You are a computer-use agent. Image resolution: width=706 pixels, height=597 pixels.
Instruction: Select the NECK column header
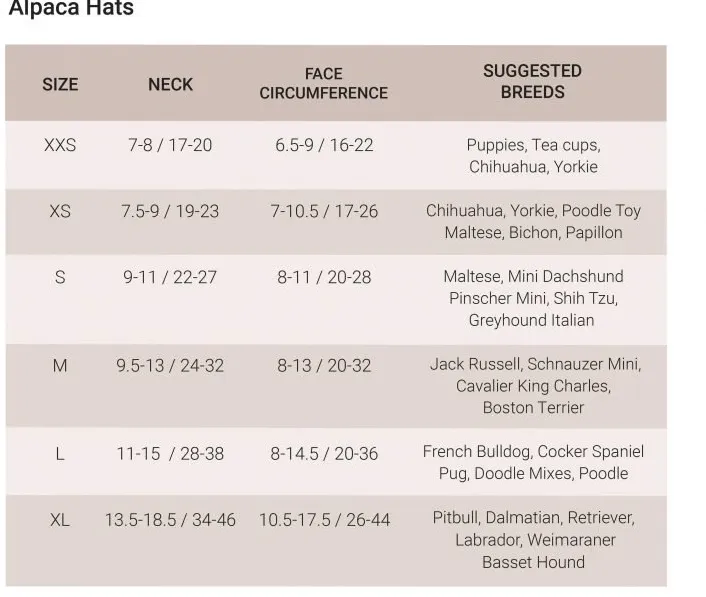171,85
